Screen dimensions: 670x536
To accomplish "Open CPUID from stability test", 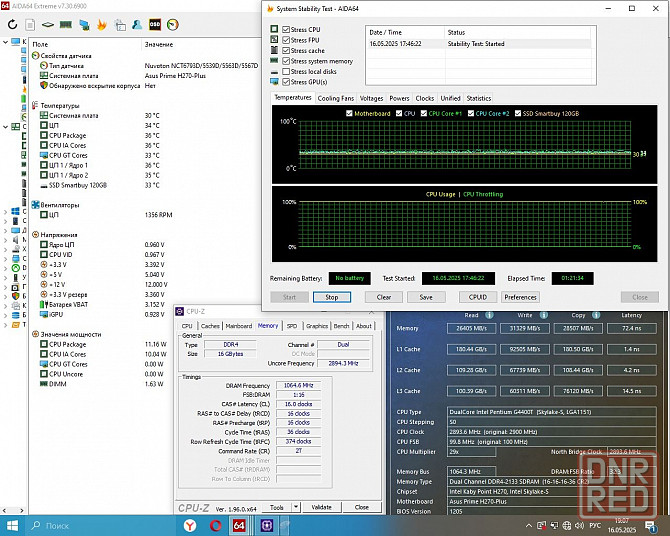I will pyautogui.click(x=478, y=297).
